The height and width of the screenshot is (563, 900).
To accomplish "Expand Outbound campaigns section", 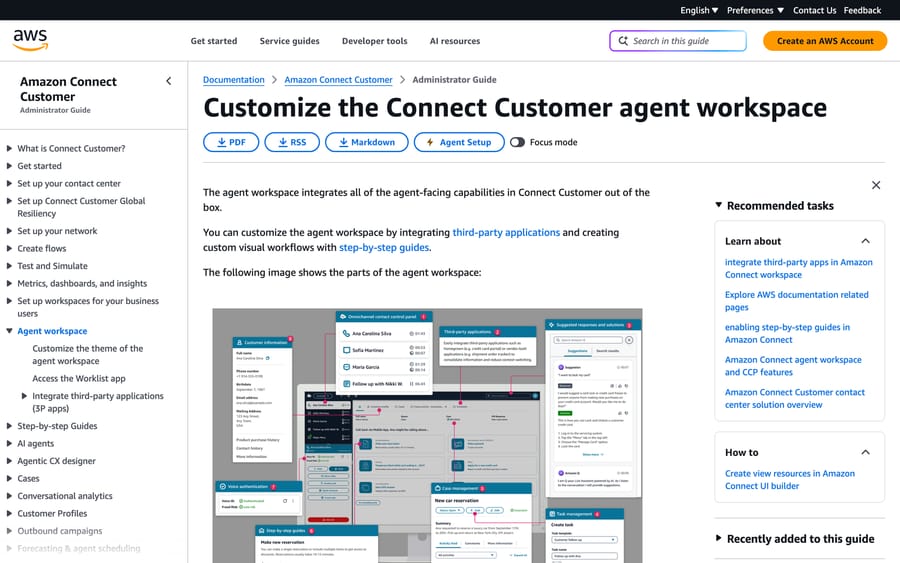I will pos(9,531).
